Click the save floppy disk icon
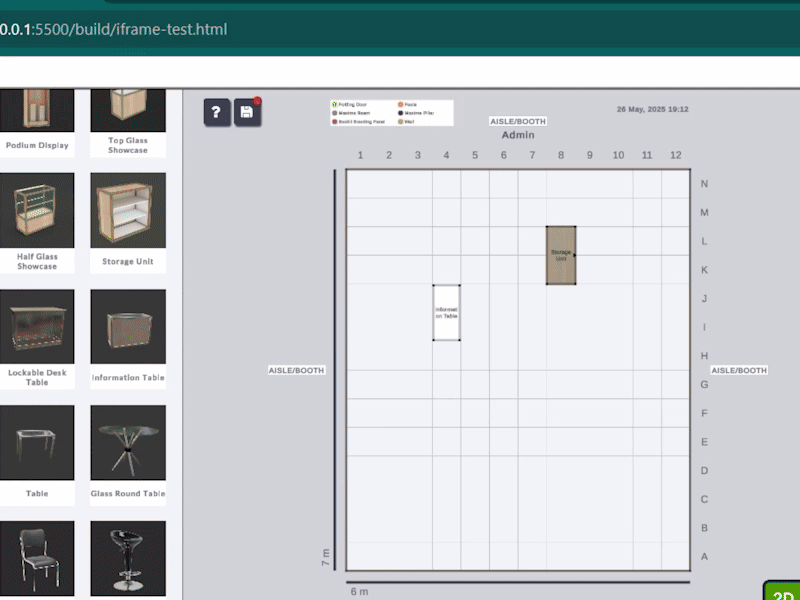 247,113
